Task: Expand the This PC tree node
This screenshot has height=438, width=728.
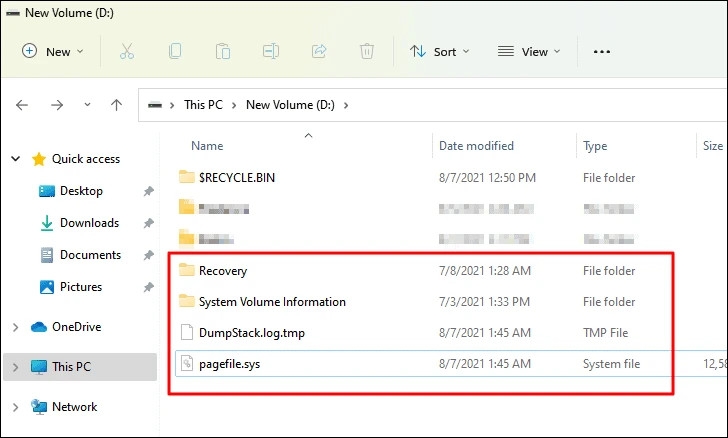Action: [15, 367]
